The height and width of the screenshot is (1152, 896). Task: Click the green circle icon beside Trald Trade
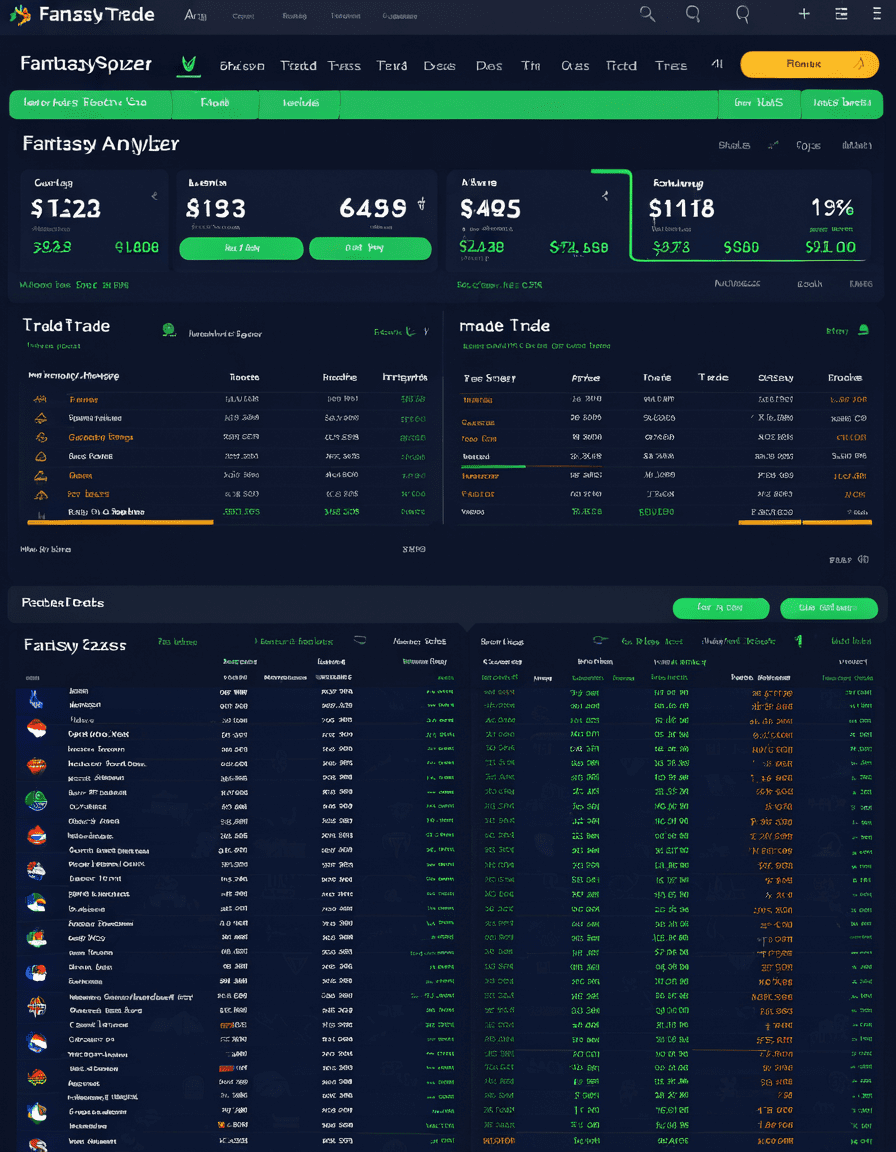tap(169, 331)
